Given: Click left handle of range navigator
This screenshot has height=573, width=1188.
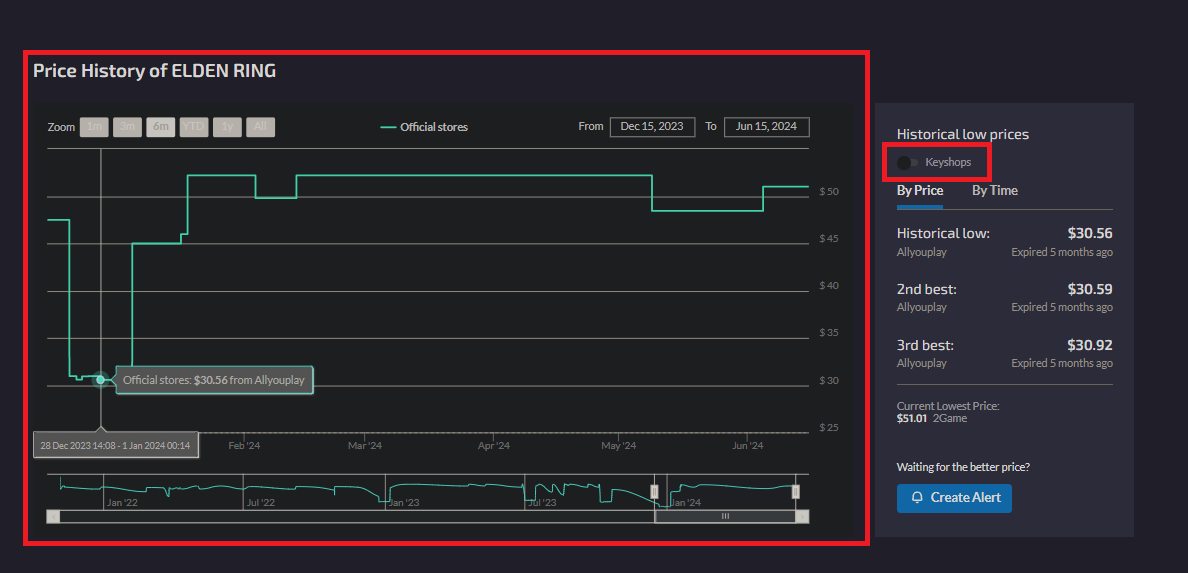Looking at the screenshot, I should tap(655, 491).
